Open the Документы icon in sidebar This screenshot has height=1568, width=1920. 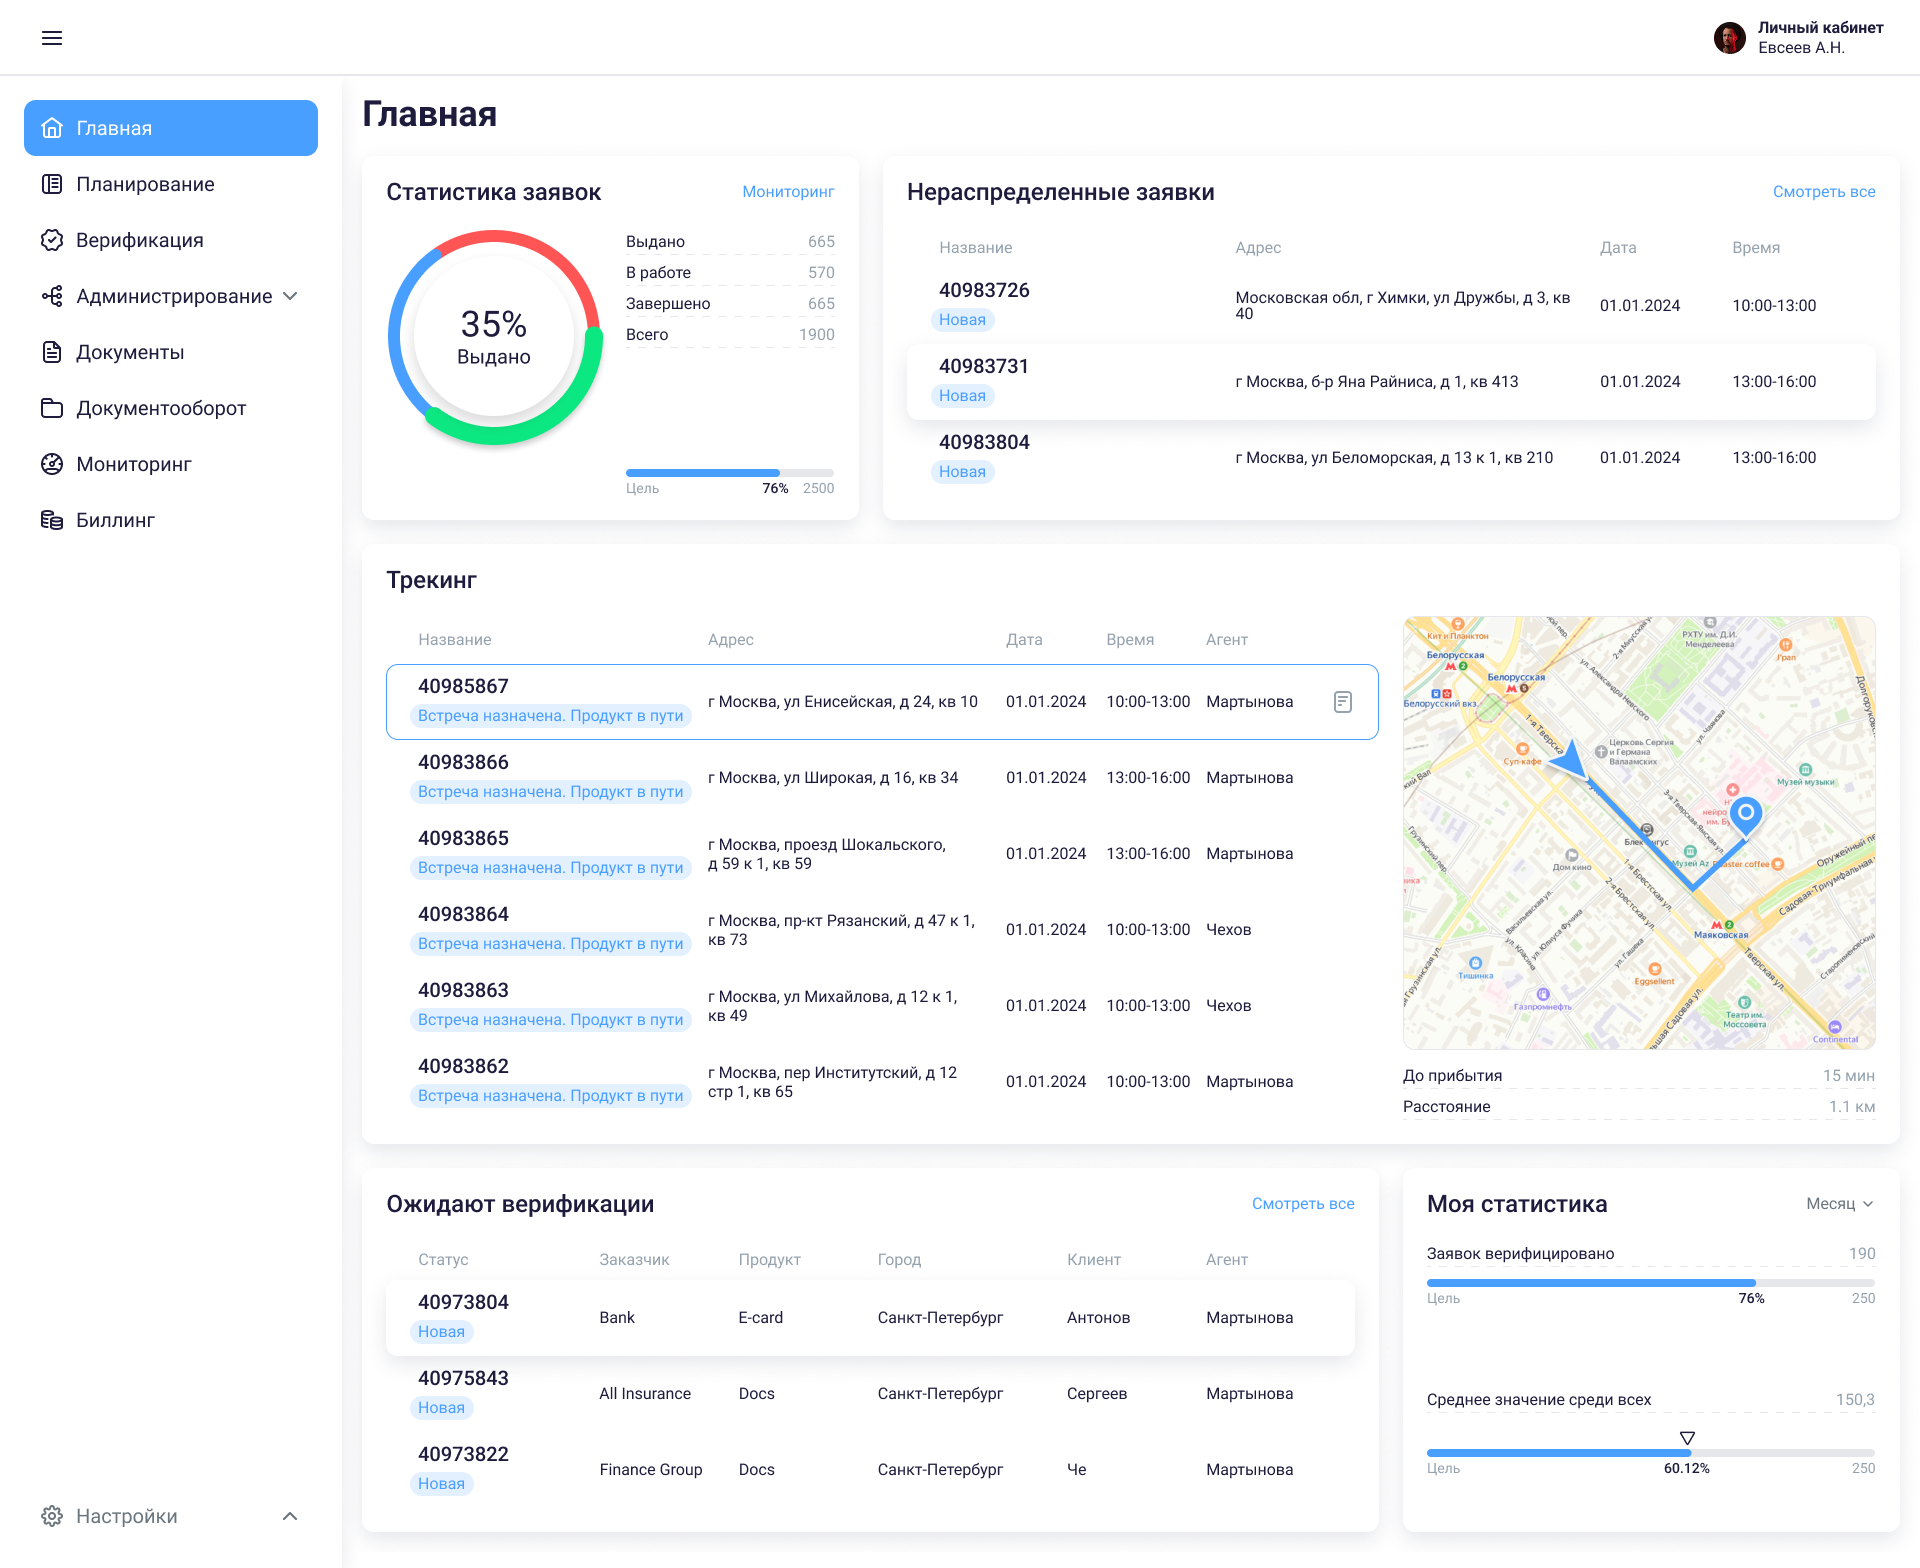[52, 352]
